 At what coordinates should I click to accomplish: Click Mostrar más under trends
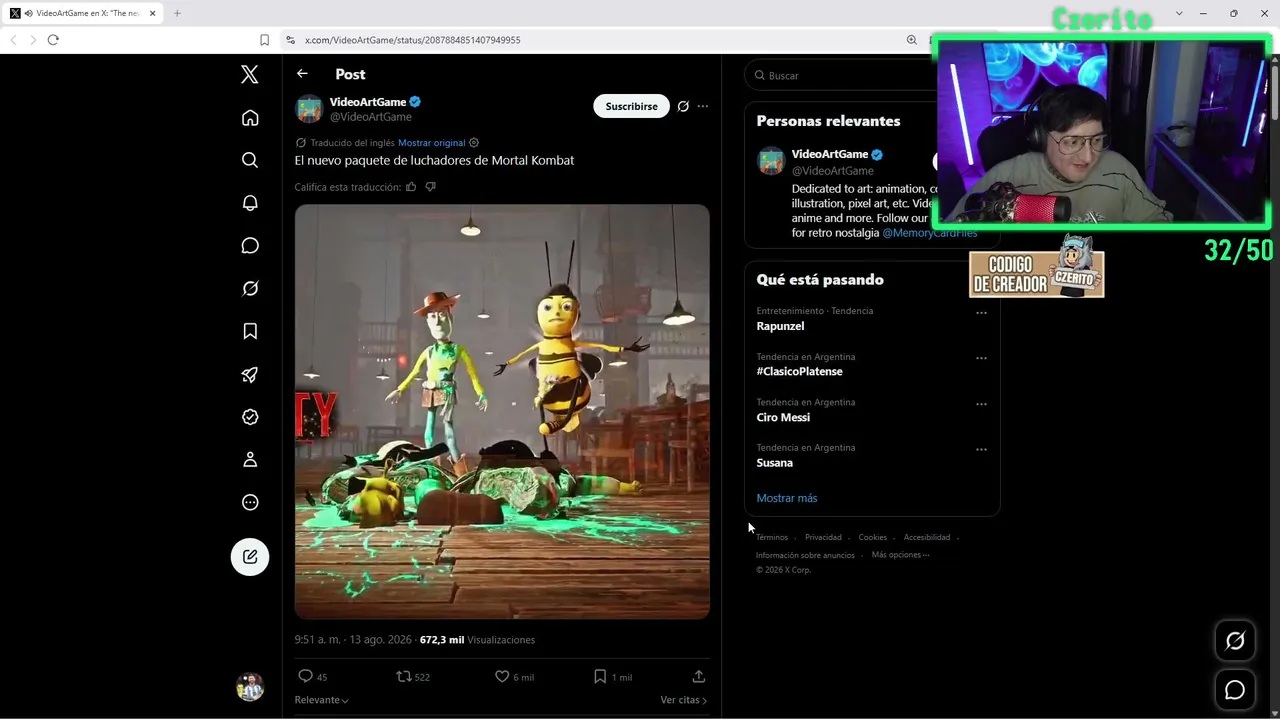coord(787,498)
